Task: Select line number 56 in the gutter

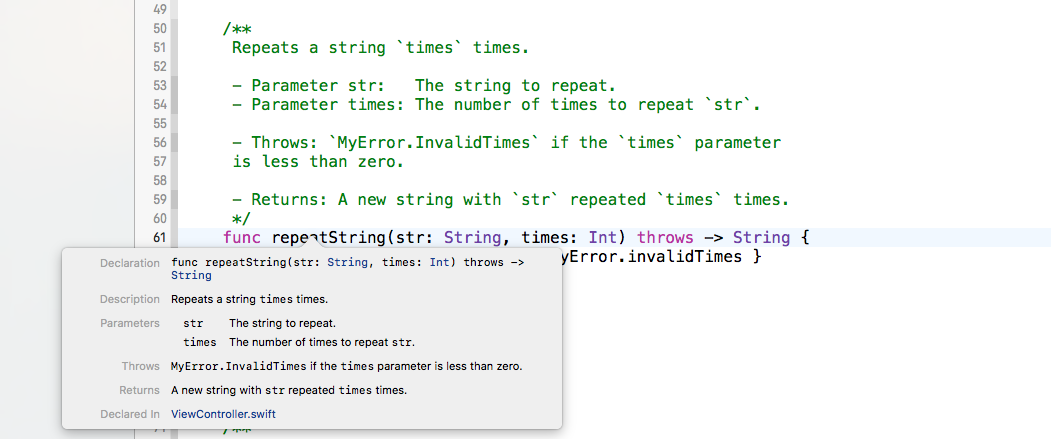Action: click(x=159, y=142)
